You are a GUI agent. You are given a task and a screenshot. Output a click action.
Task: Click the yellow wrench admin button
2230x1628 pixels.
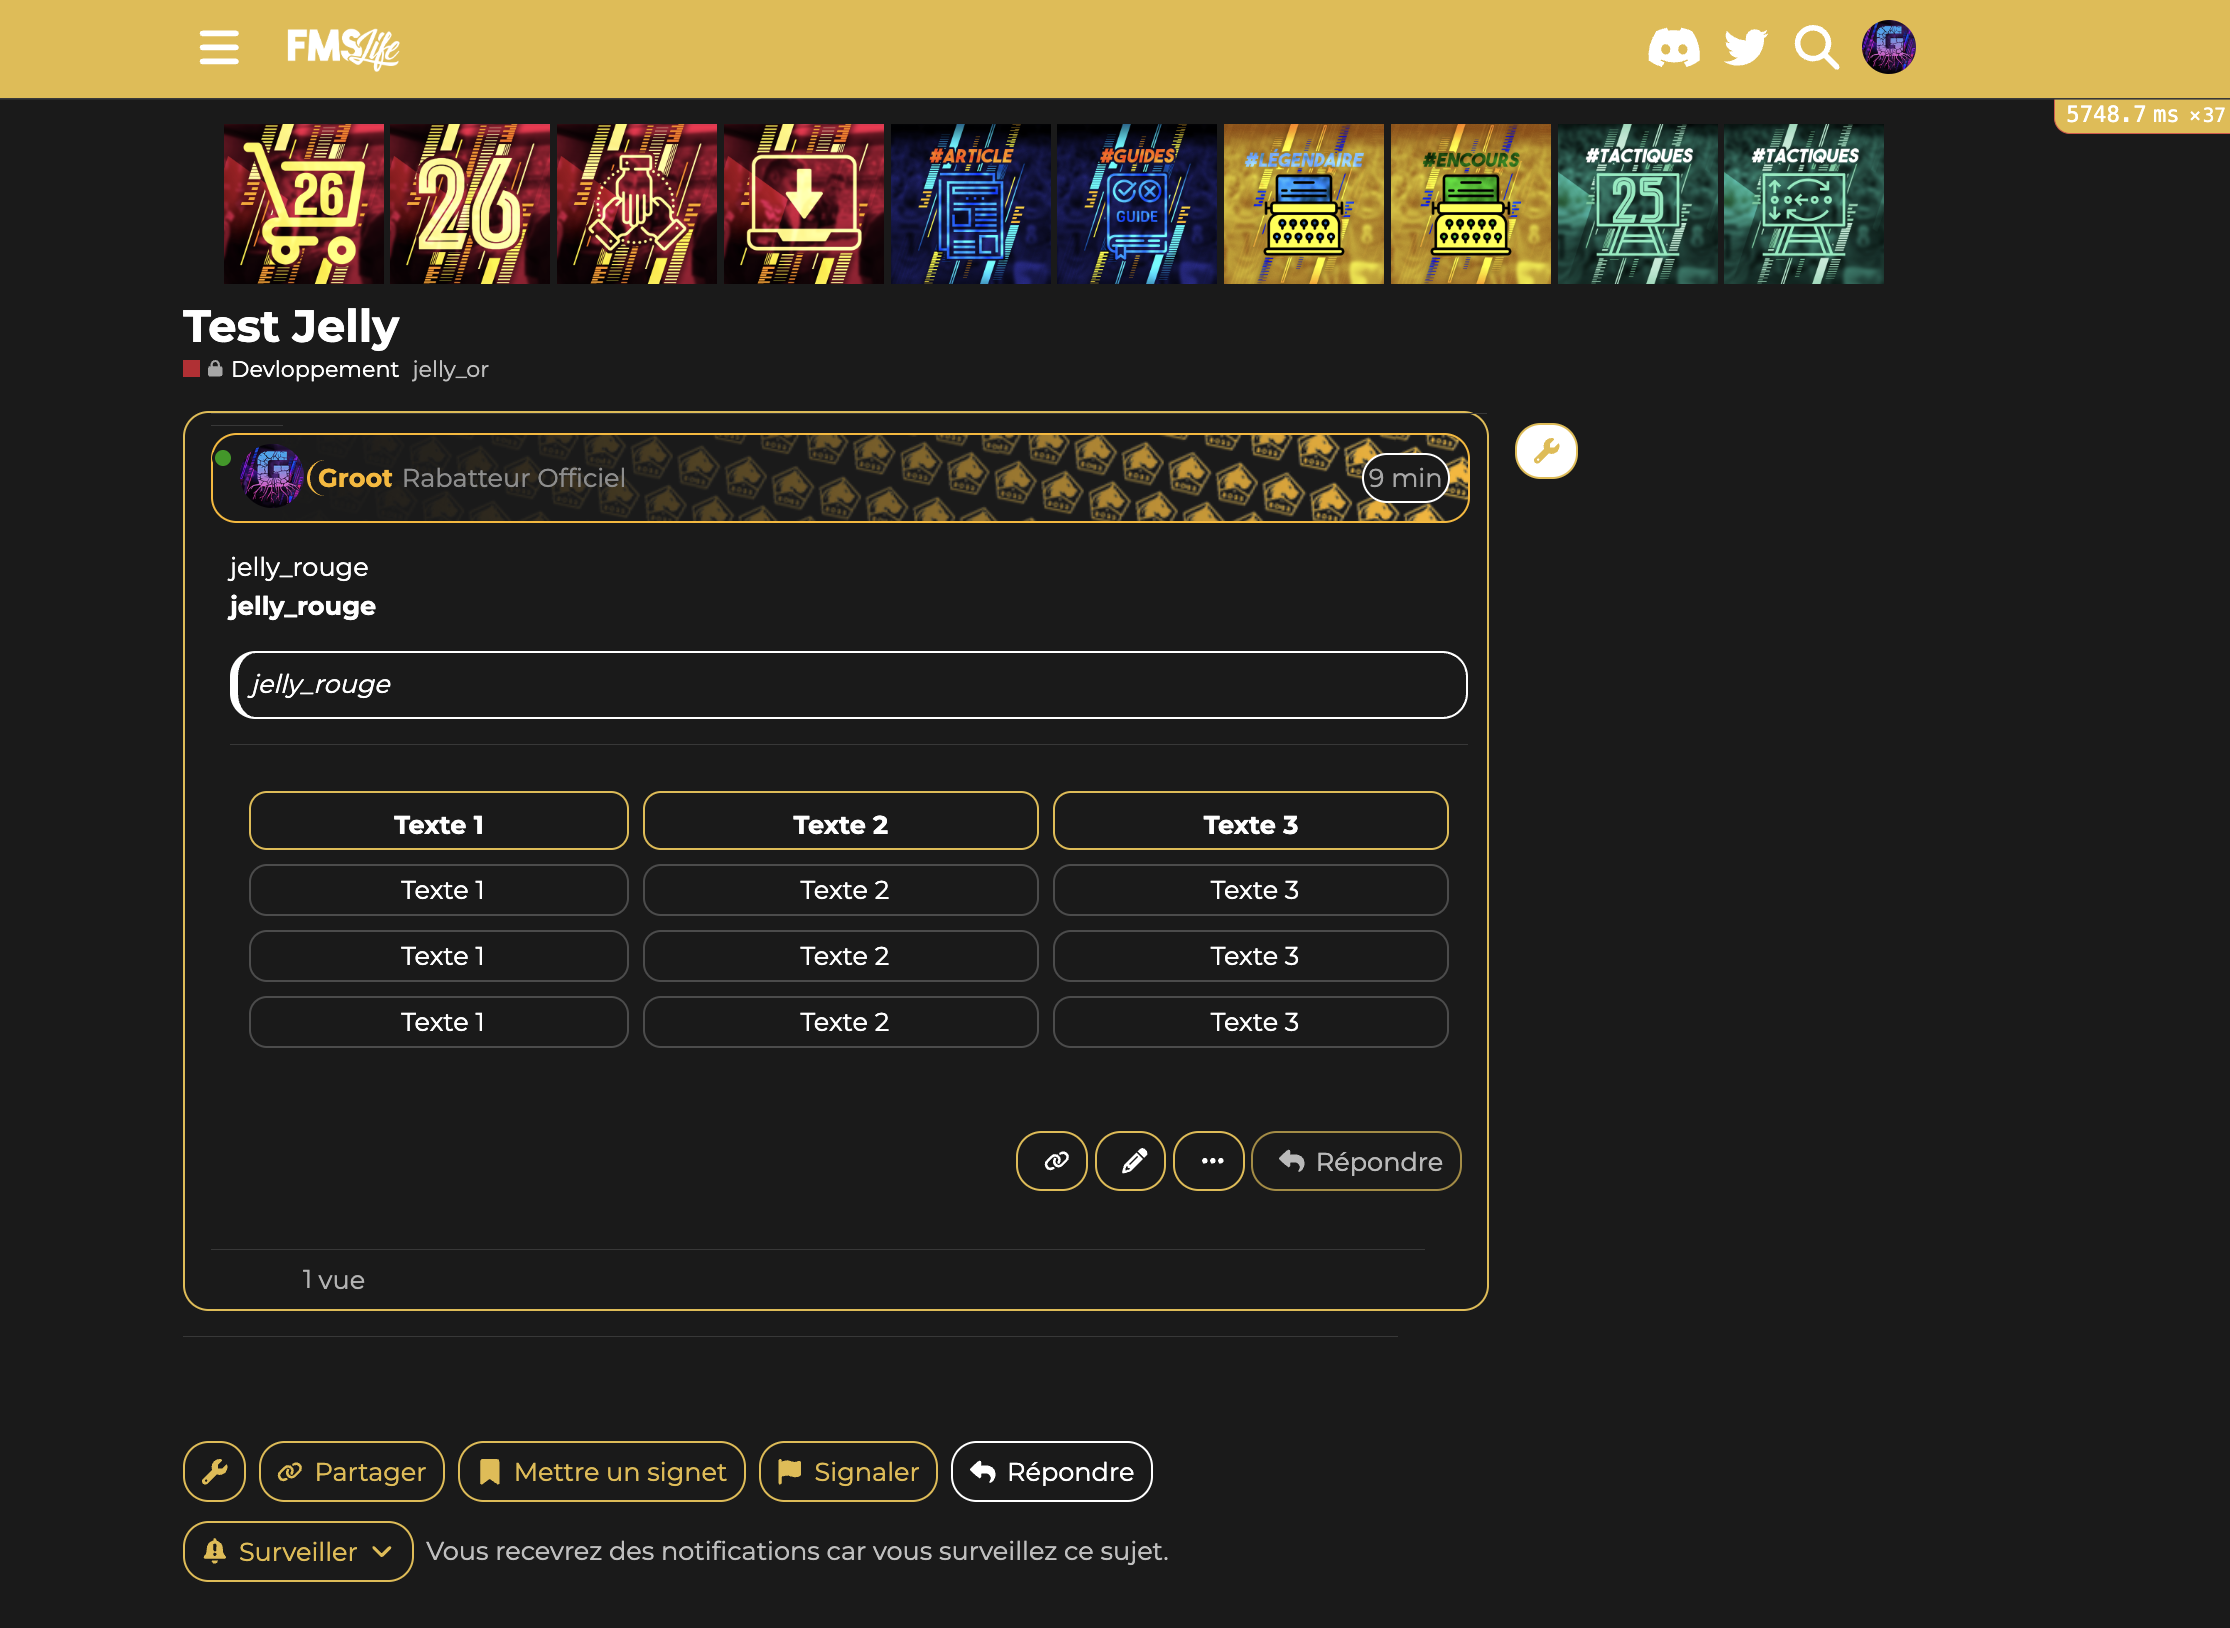(1546, 451)
